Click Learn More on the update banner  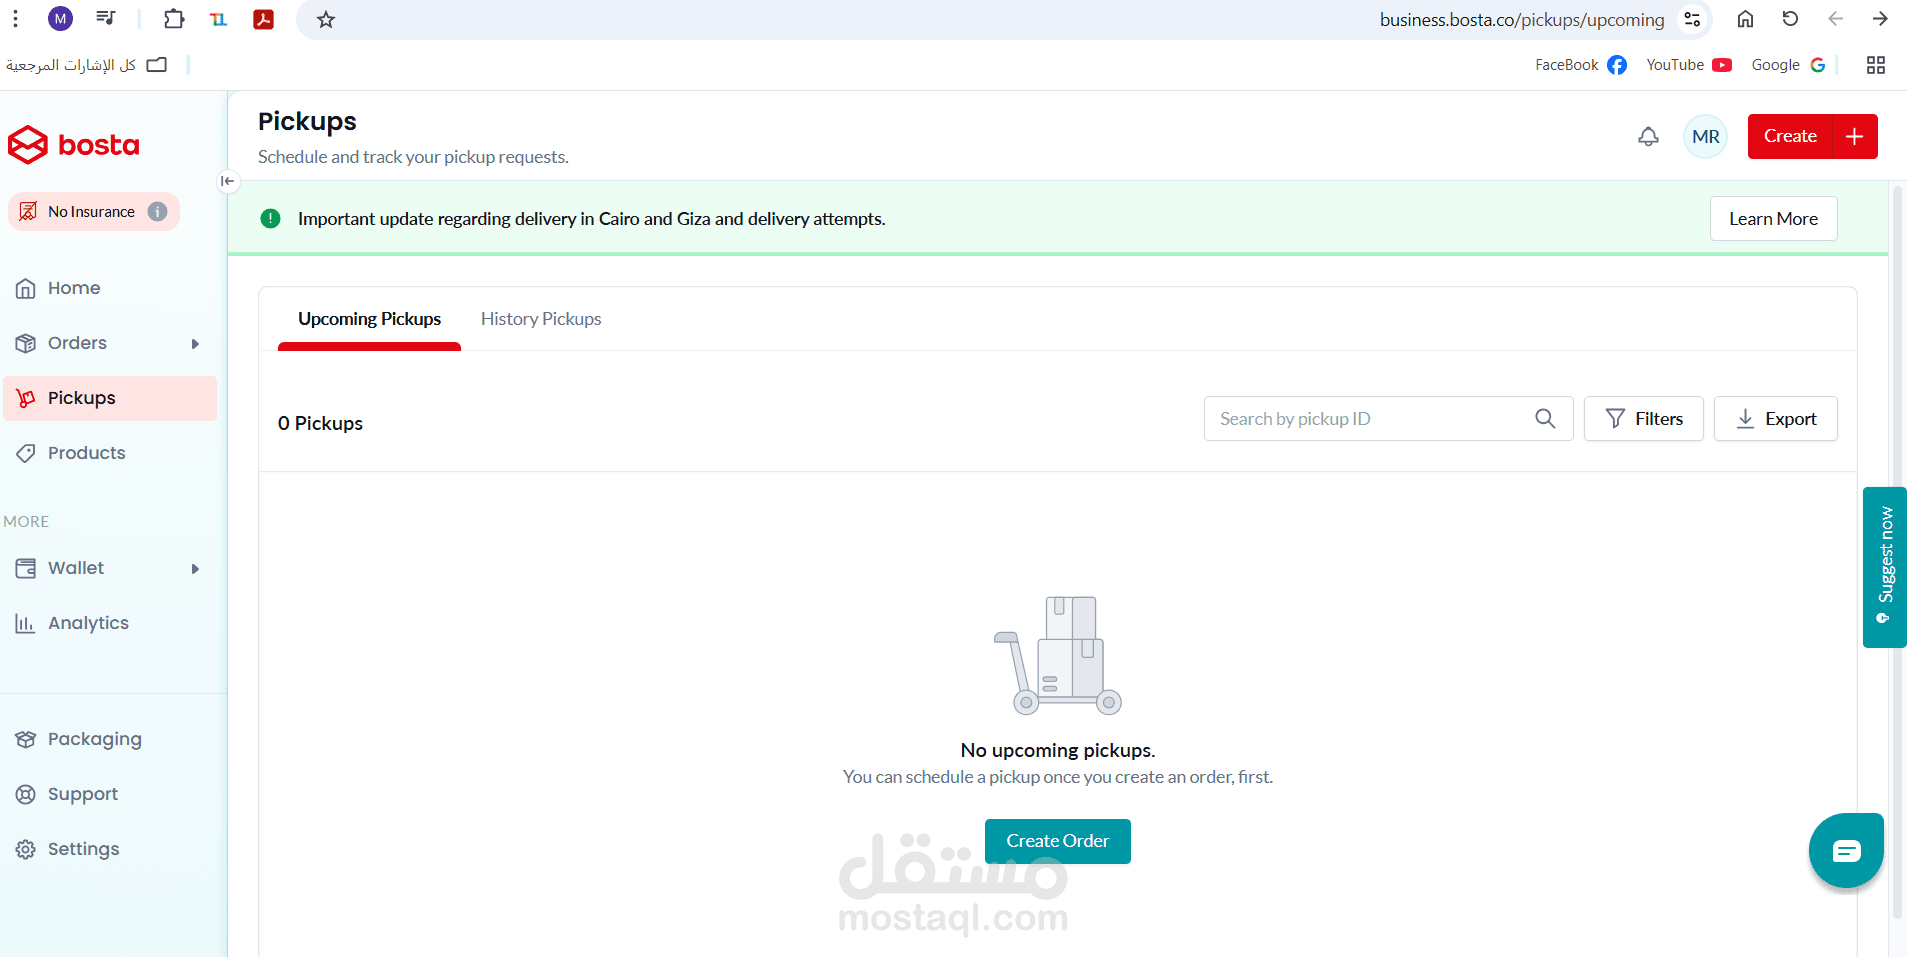pyautogui.click(x=1773, y=219)
